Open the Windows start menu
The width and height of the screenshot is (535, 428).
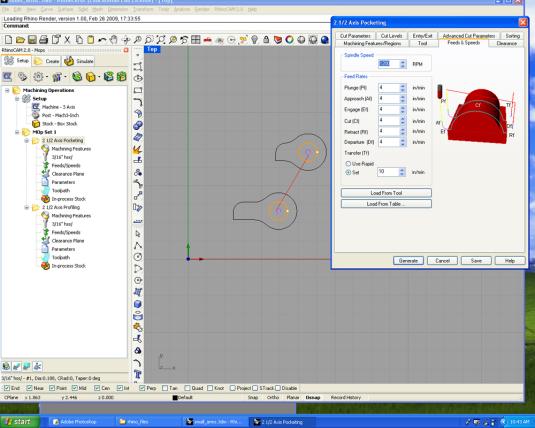pos(19,422)
